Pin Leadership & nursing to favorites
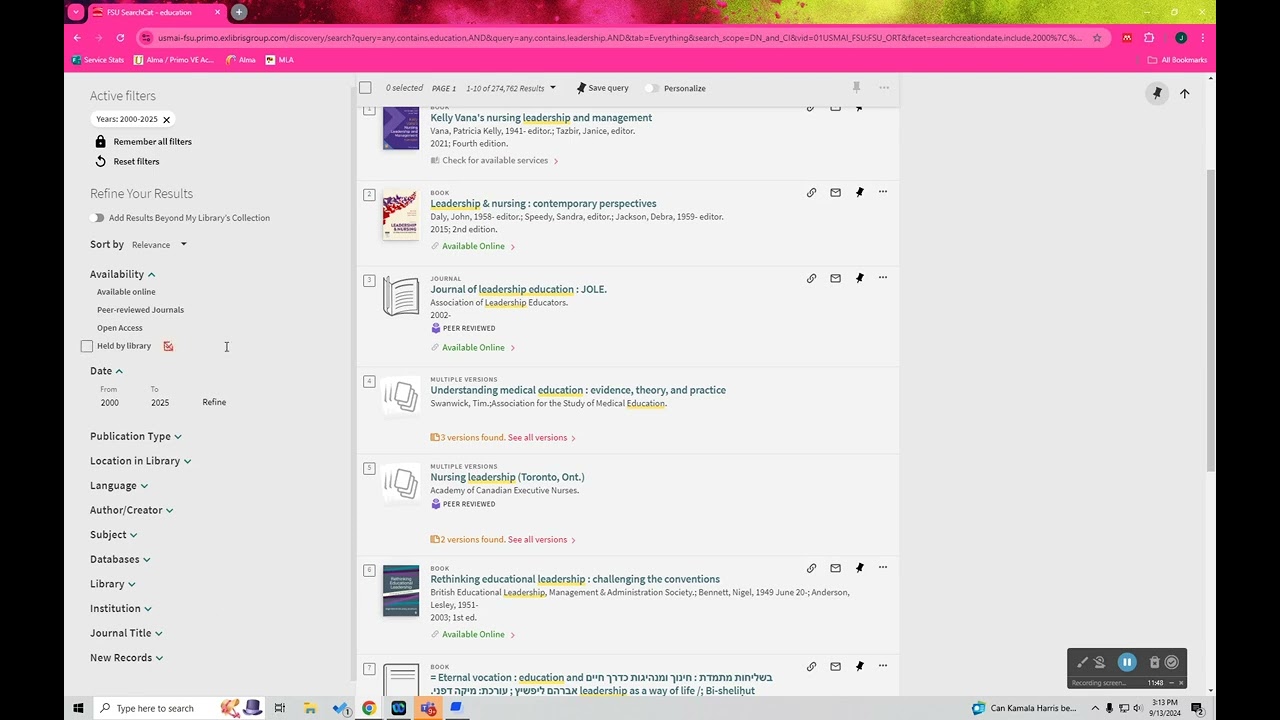 click(859, 192)
